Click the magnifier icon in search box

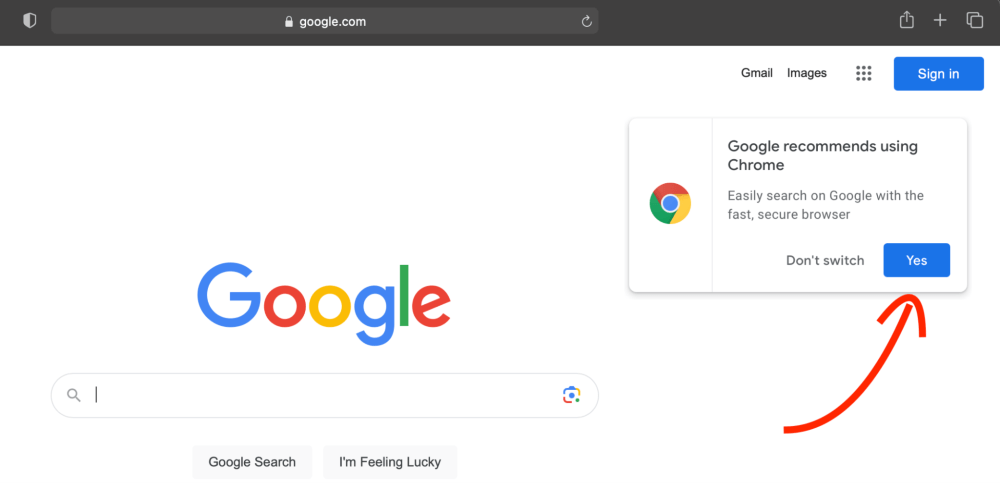click(74, 395)
